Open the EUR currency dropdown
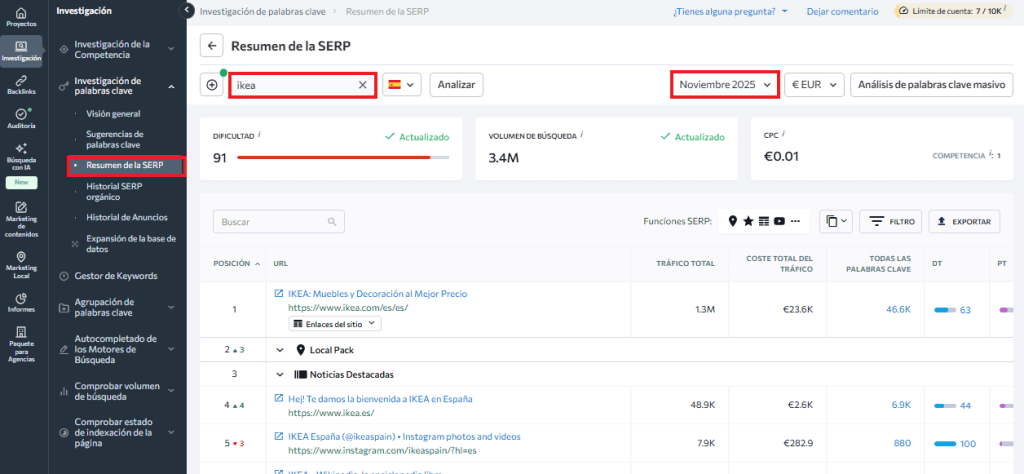 pos(814,85)
